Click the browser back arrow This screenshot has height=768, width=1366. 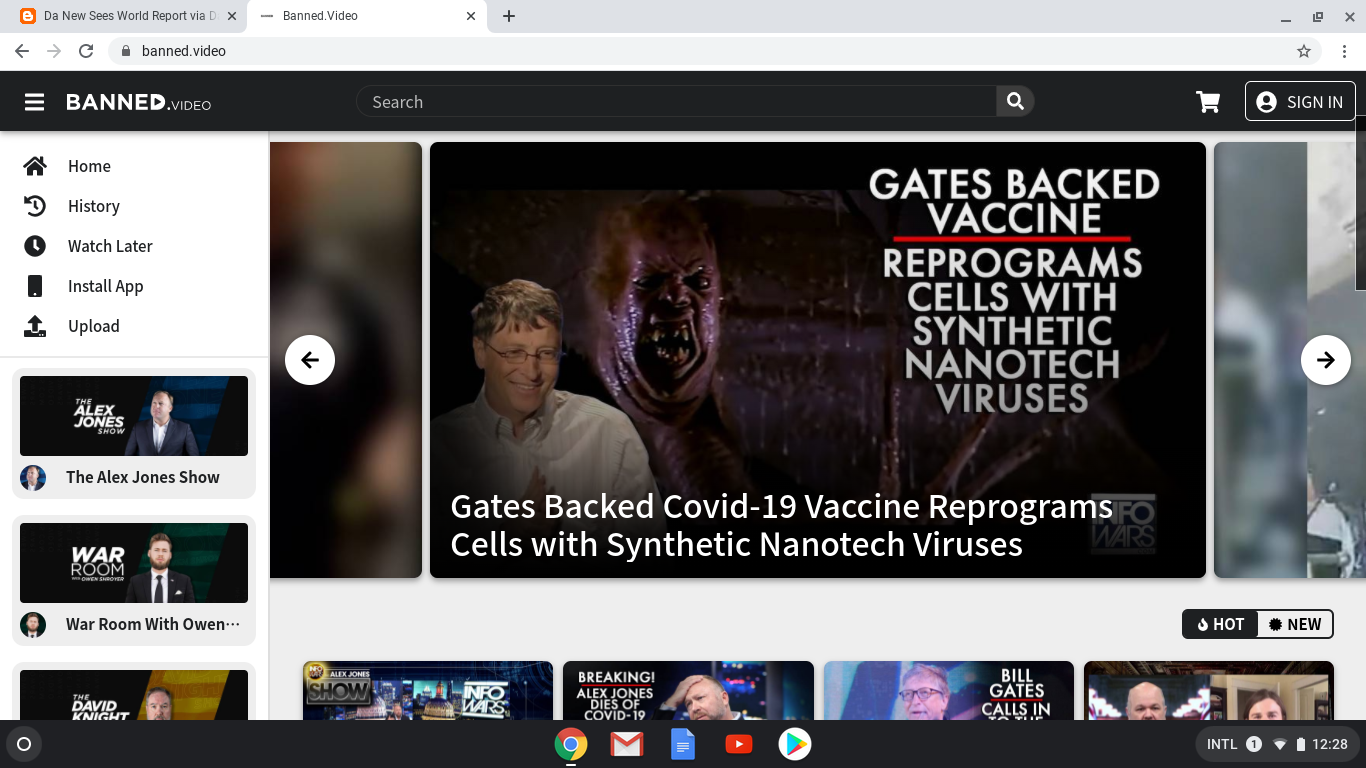(22, 51)
